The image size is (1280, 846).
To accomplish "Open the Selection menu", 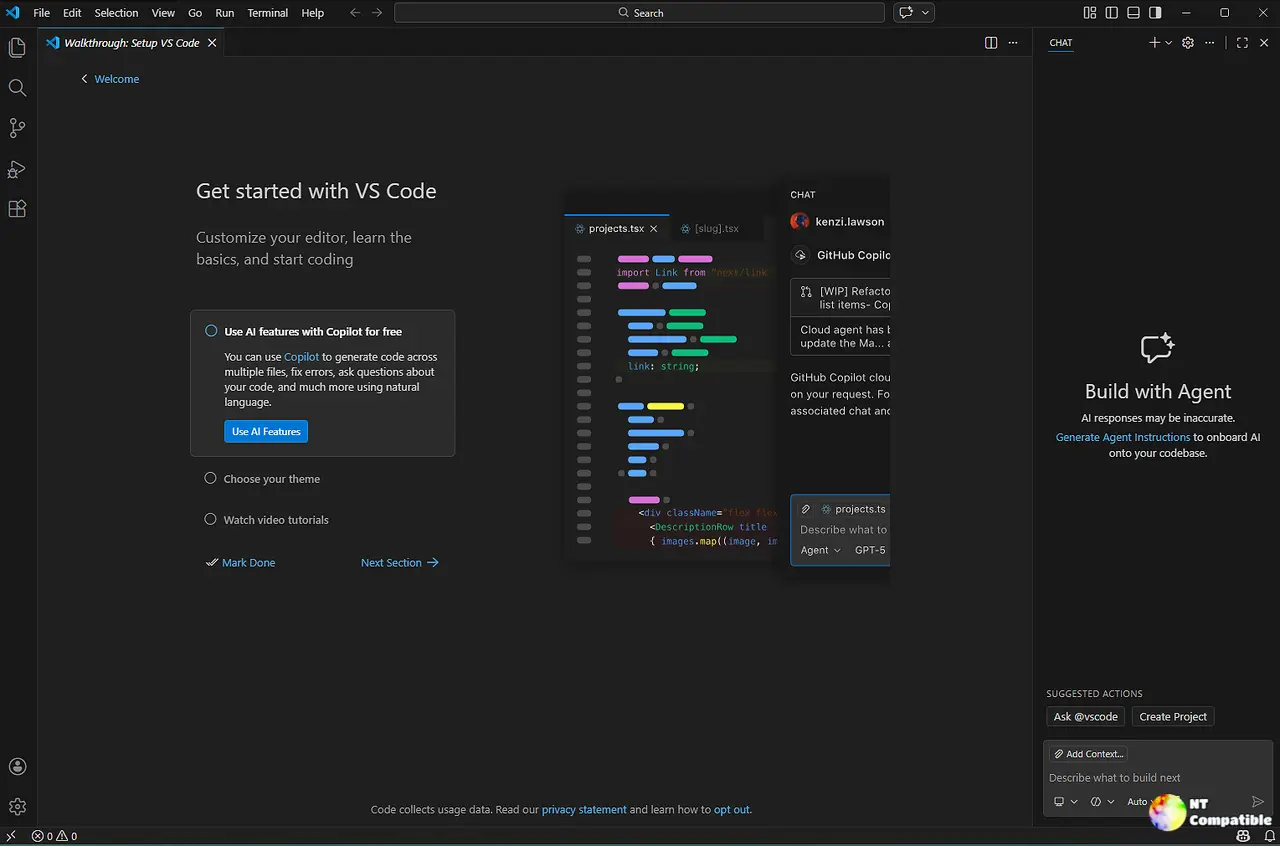I will pos(116,13).
